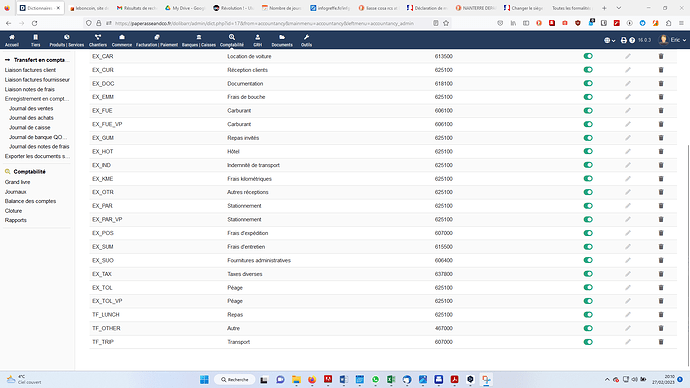Open the Tiers menu
The height and width of the screenshot is (388, 690).
[36, 40]
